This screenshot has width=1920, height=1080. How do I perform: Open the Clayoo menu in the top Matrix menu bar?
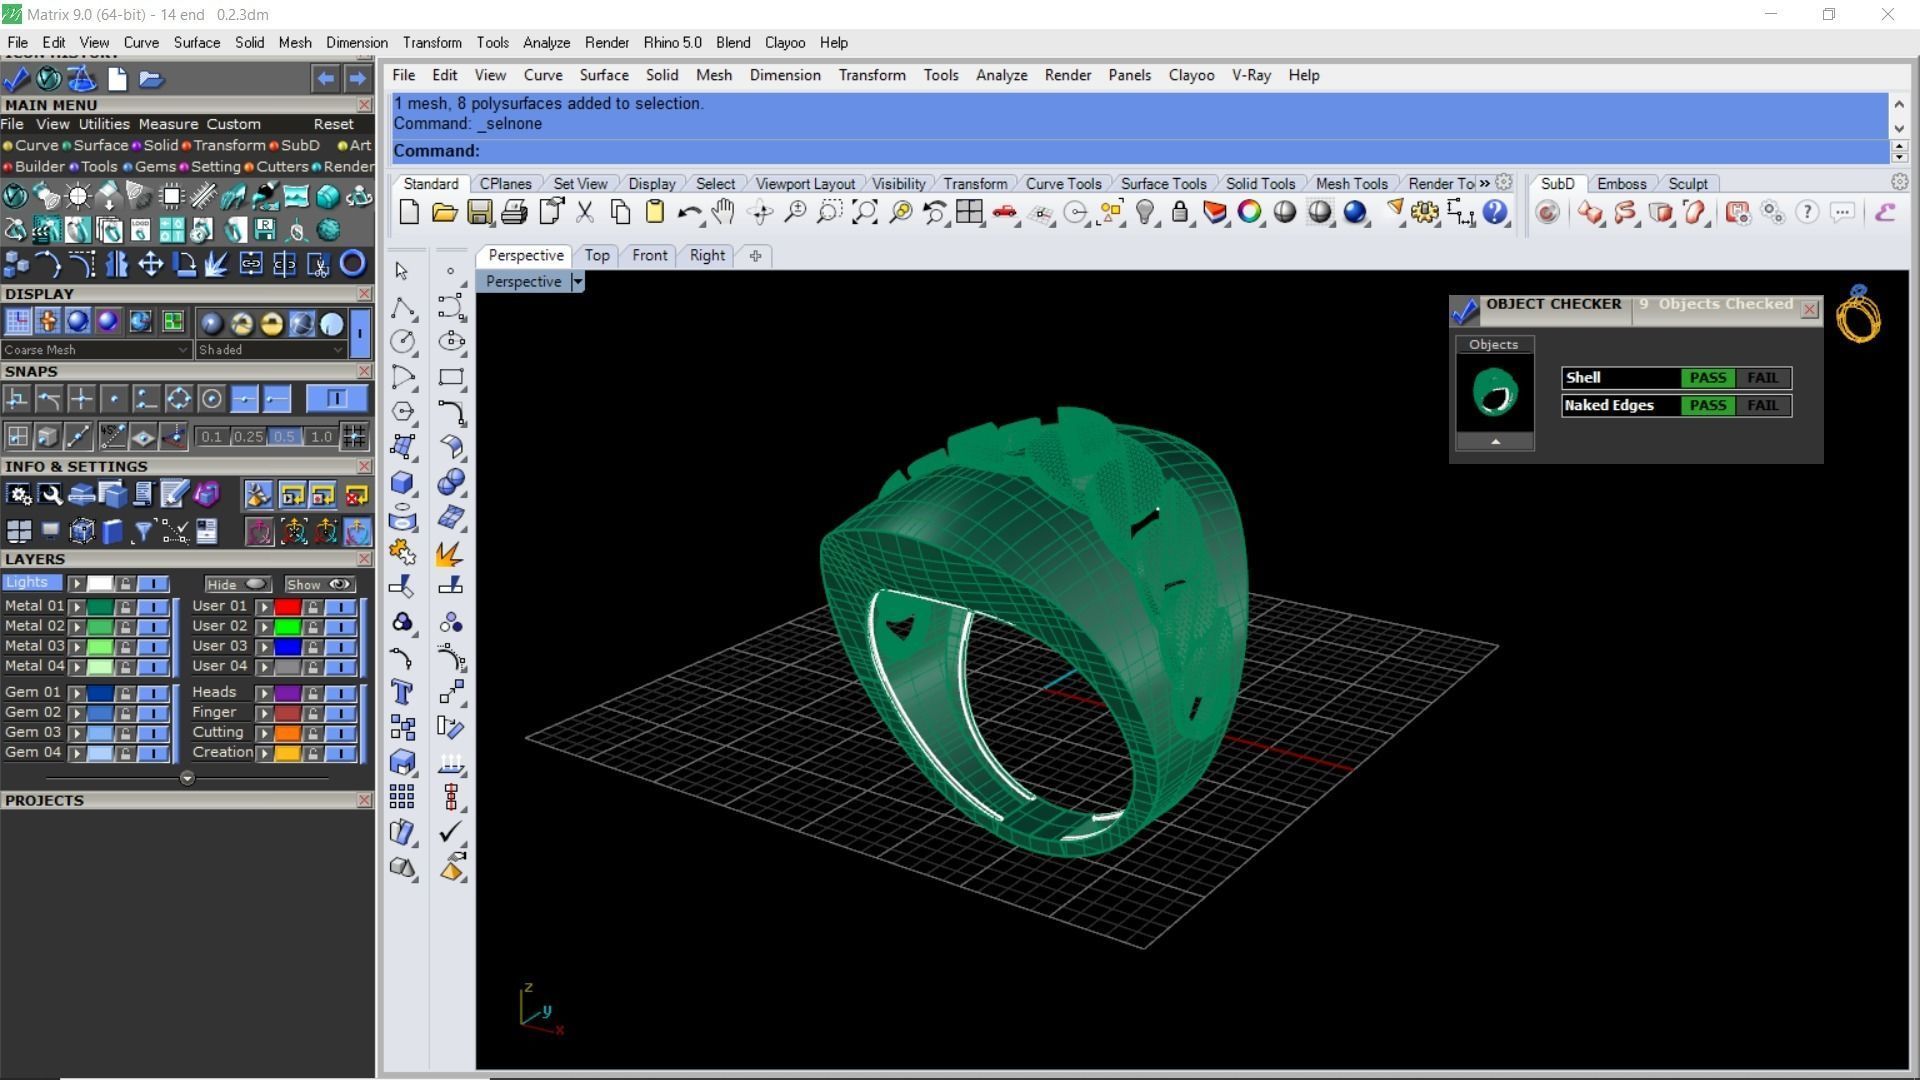(x=785, y=43)
